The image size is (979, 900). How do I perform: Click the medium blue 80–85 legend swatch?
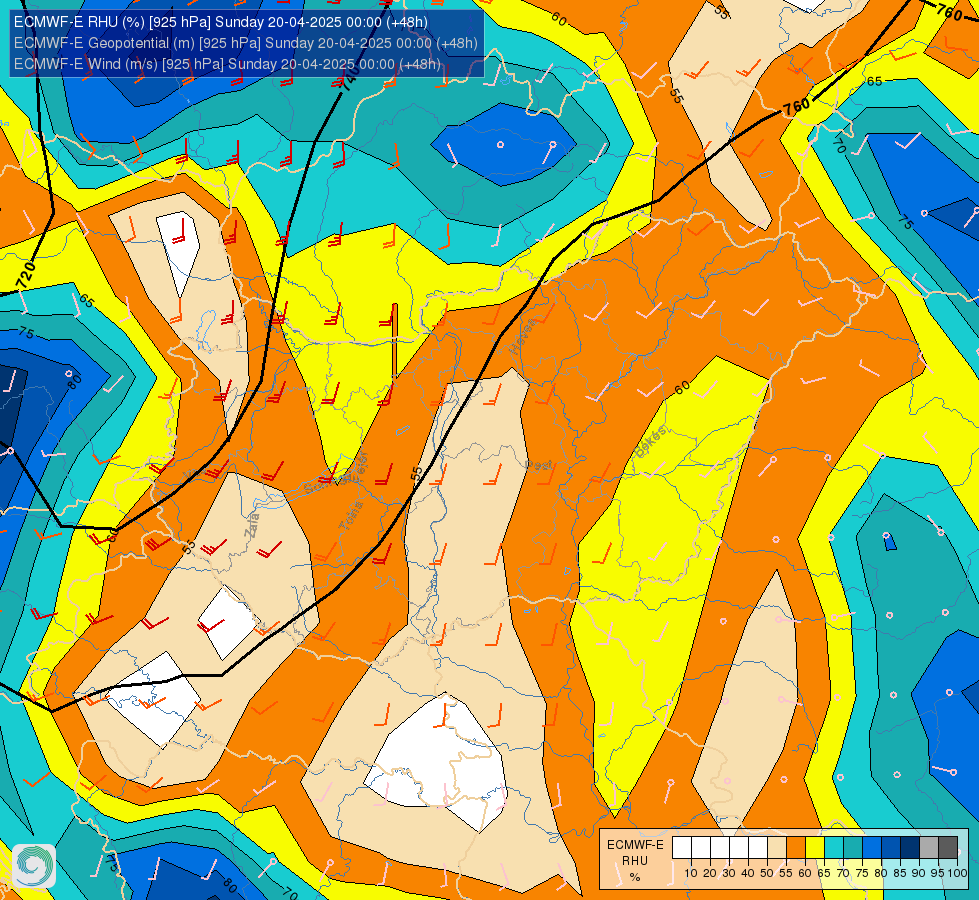tap(891, 848)
